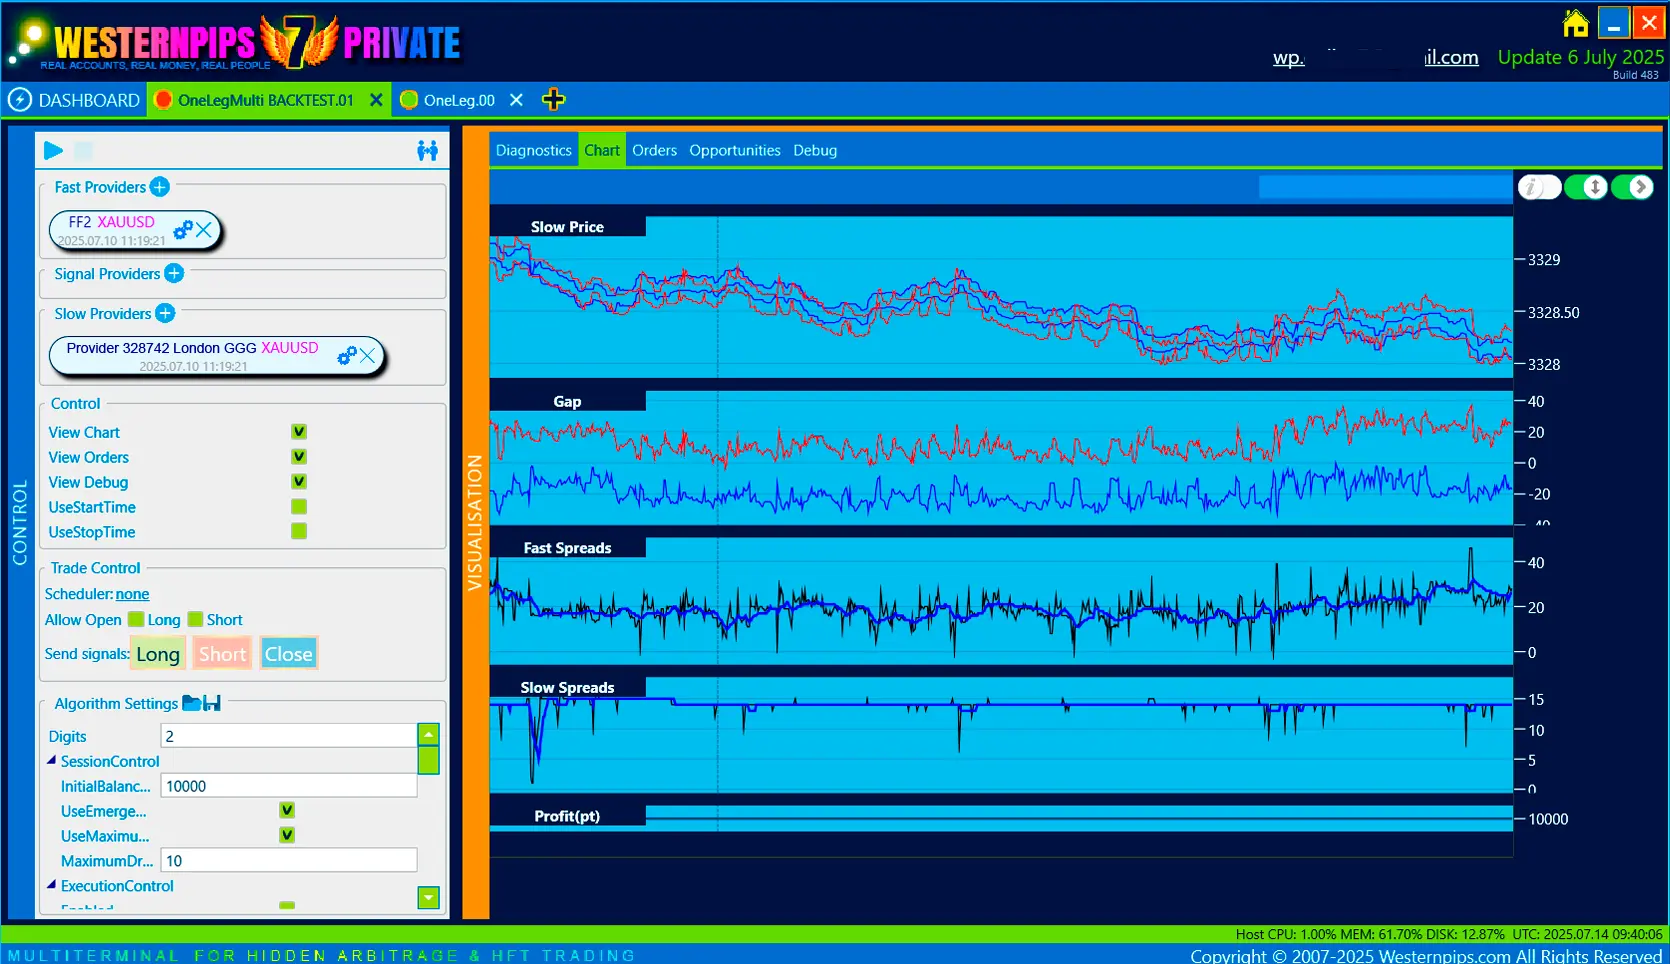Click the right-arrow toggle above chart
This screenshot has height=964, width=1670.
pos(1632,187)
